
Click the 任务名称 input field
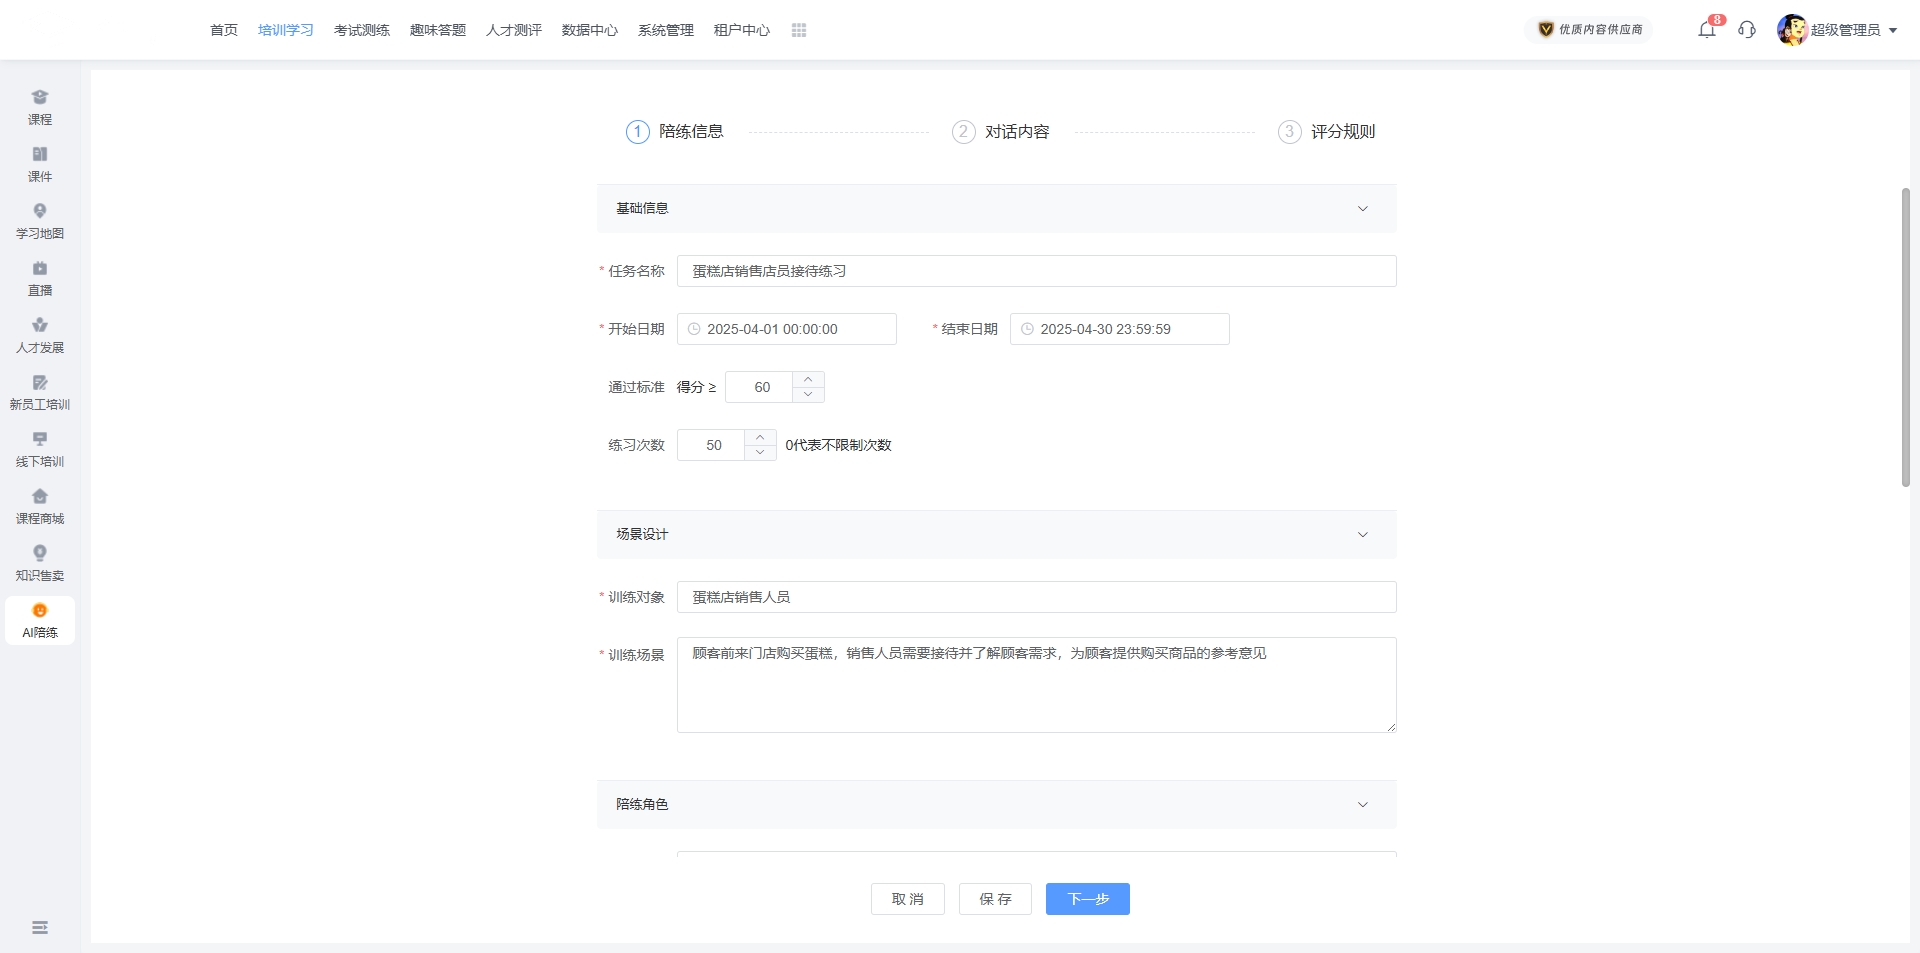(x=1036, y=271)
